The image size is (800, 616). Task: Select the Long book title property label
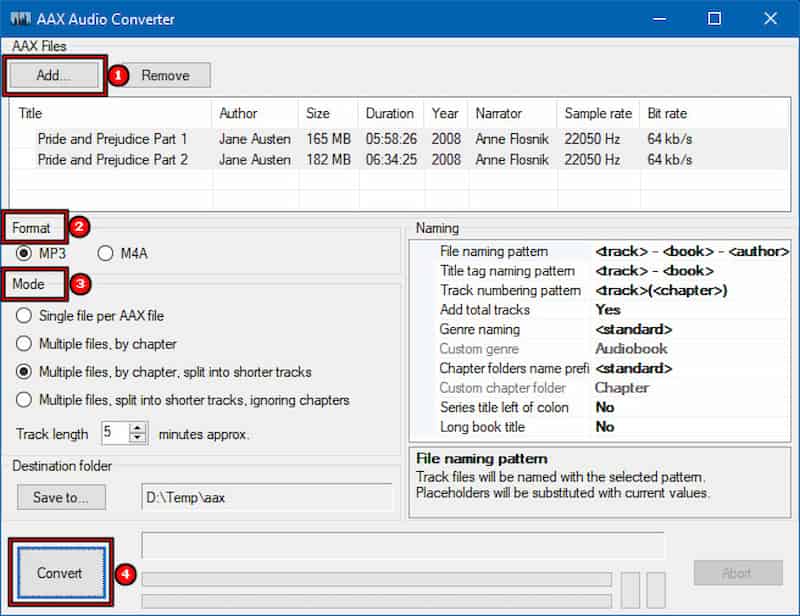pos(482,427)
